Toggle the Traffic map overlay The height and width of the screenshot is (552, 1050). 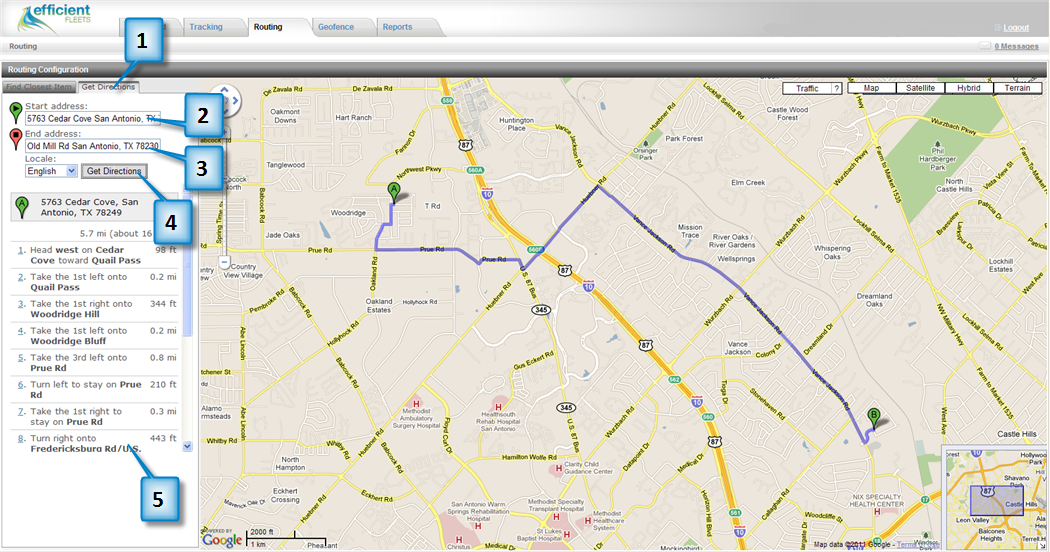click(x=807, y=88)
